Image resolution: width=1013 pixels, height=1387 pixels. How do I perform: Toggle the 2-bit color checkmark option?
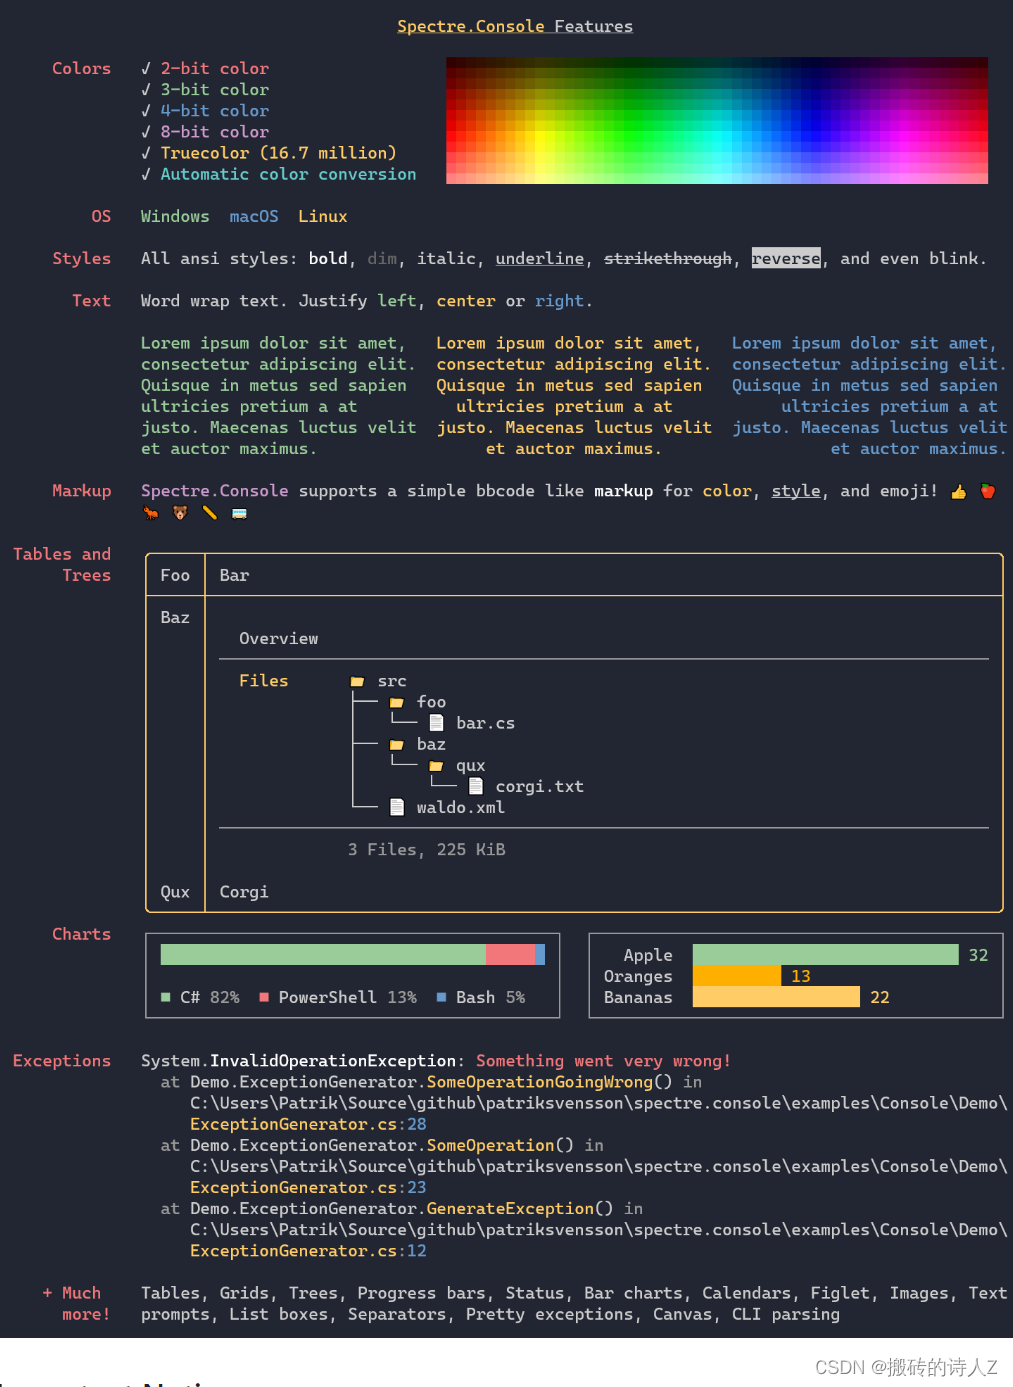click(x=145, y=68)
